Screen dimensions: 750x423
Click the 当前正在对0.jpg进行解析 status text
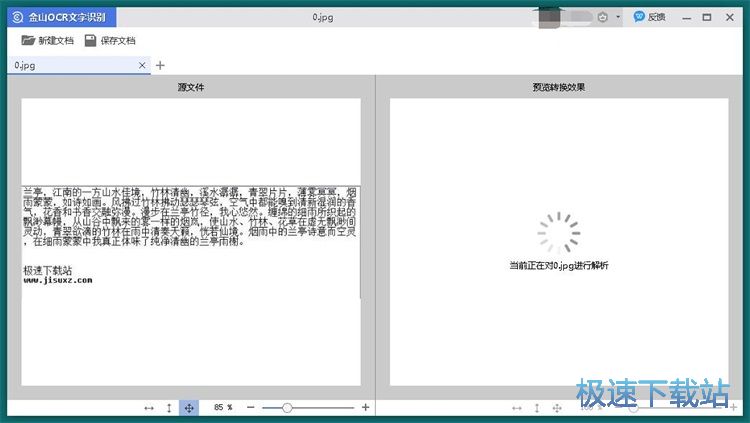point(559,266)
